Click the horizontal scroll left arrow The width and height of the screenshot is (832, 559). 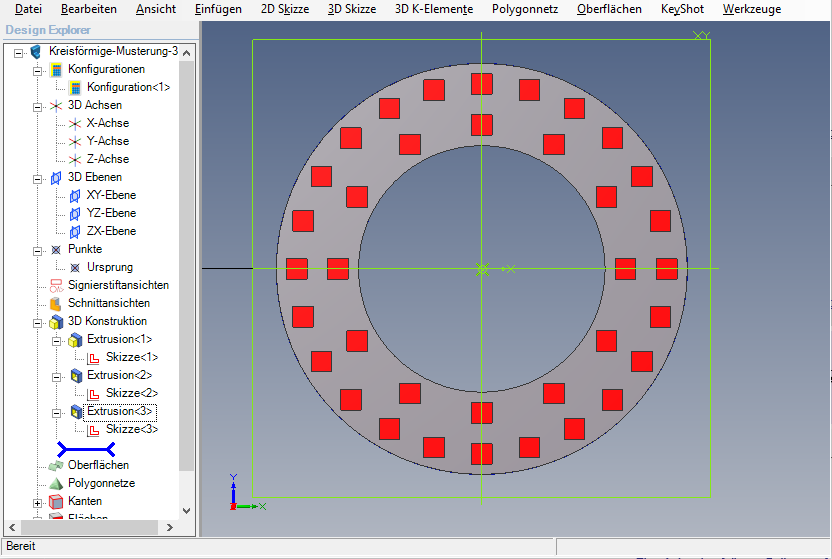12,527
